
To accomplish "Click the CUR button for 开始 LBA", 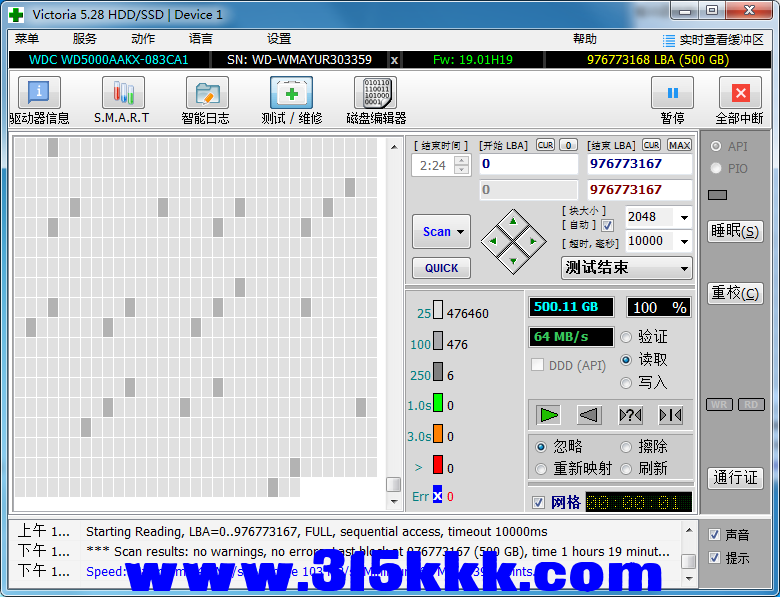I will 546,145.
